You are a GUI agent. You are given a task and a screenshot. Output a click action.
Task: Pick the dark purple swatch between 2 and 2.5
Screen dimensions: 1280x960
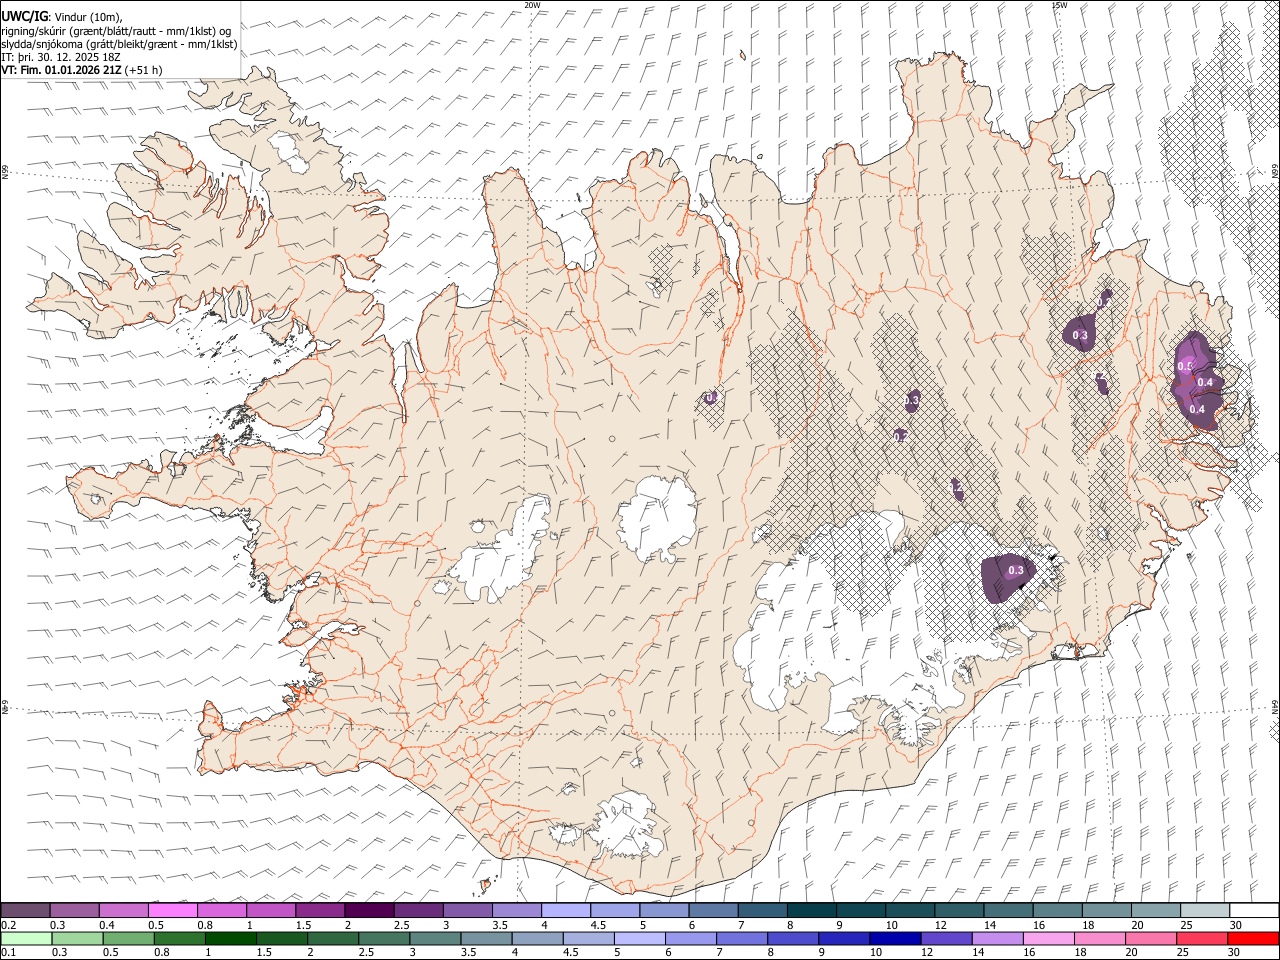tap(368, 910)
